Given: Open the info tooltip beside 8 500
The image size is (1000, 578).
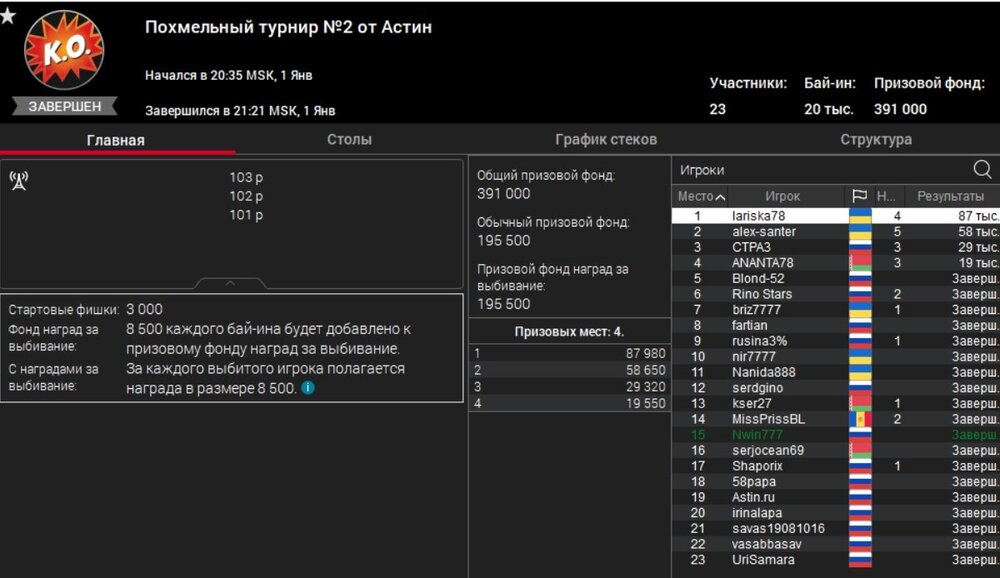Looking at the screenshot, I should [308, 388].
